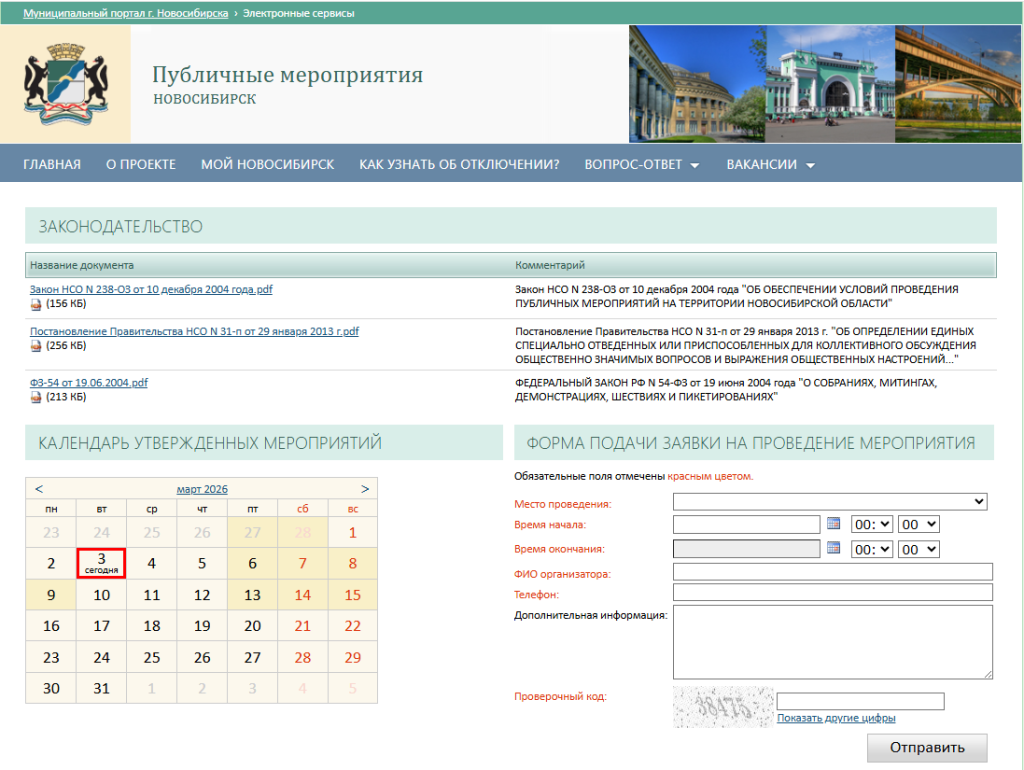
Task: Go to previous month in calendar
Action: (x=39, y=489)
